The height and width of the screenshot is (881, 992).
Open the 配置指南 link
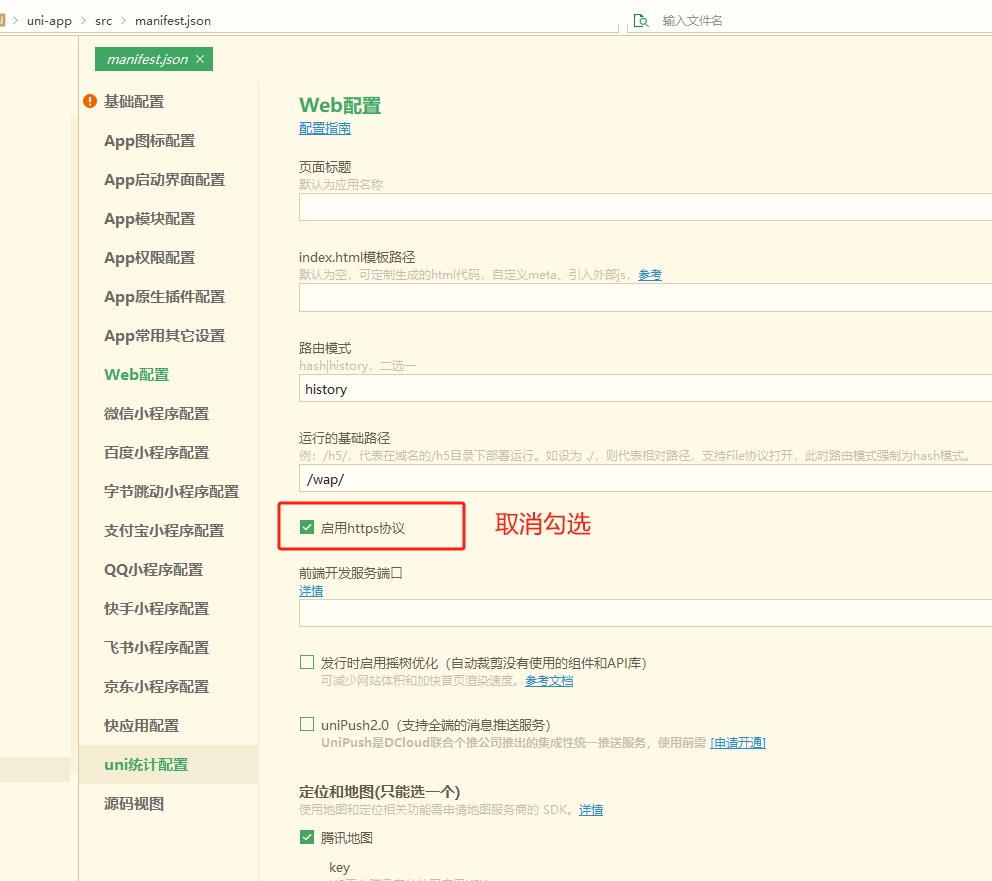tap(324, 128)
